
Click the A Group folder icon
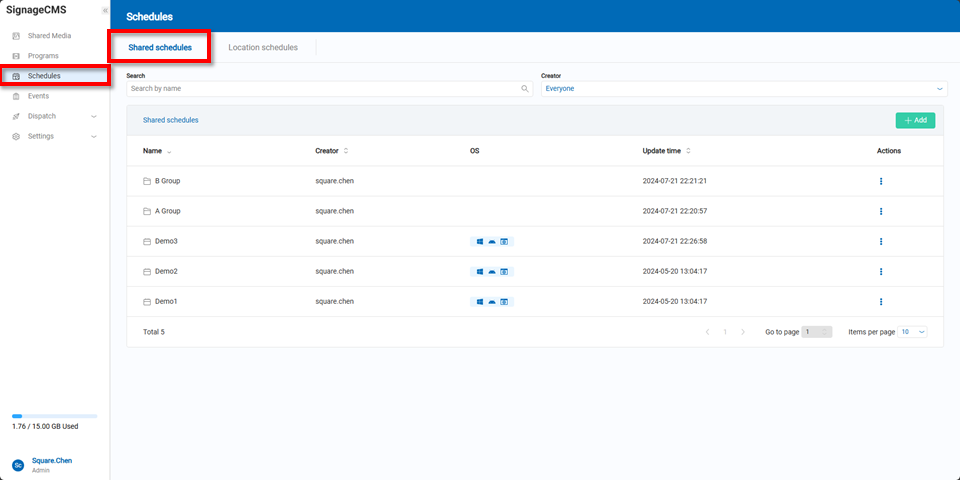[x=147, y=211]
